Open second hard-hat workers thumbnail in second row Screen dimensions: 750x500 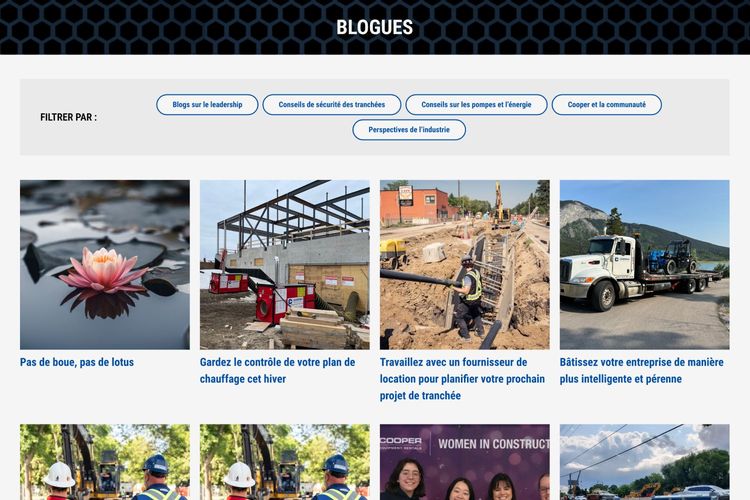click(285, 462)
